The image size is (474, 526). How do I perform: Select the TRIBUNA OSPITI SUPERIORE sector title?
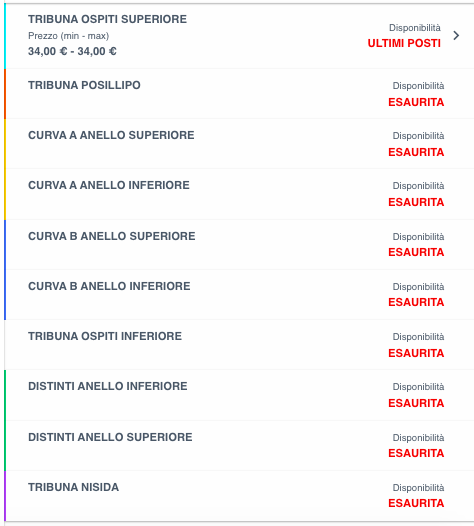(x=107, y=19)
